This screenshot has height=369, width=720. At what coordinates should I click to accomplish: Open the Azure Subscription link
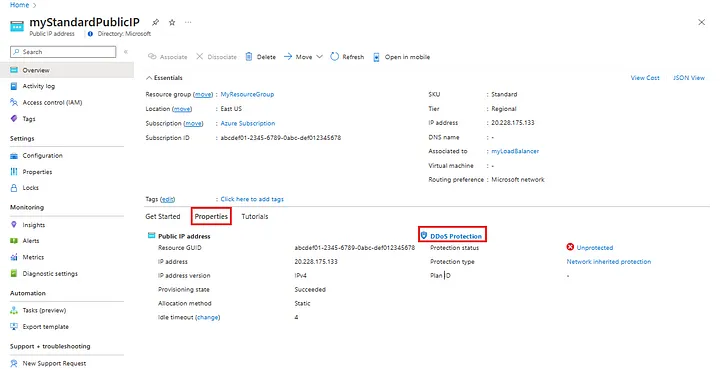pos(248,123)
